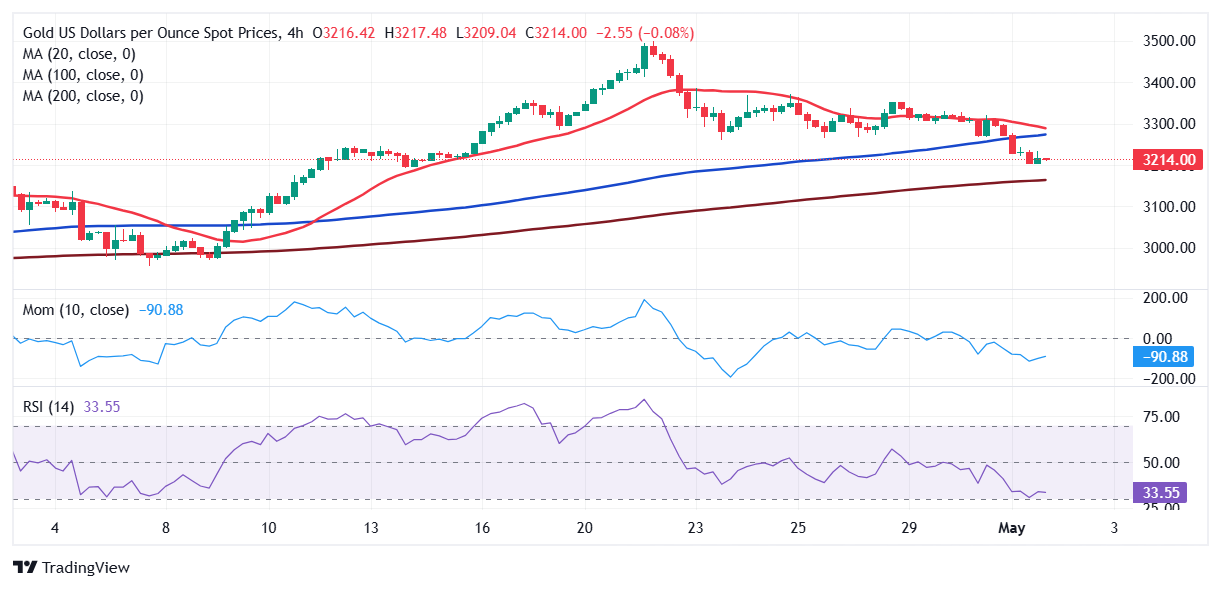Select the Gold US Dollars per Ounce title
This screenshot has height=589, width=1221.
click(x=144, y=33)
